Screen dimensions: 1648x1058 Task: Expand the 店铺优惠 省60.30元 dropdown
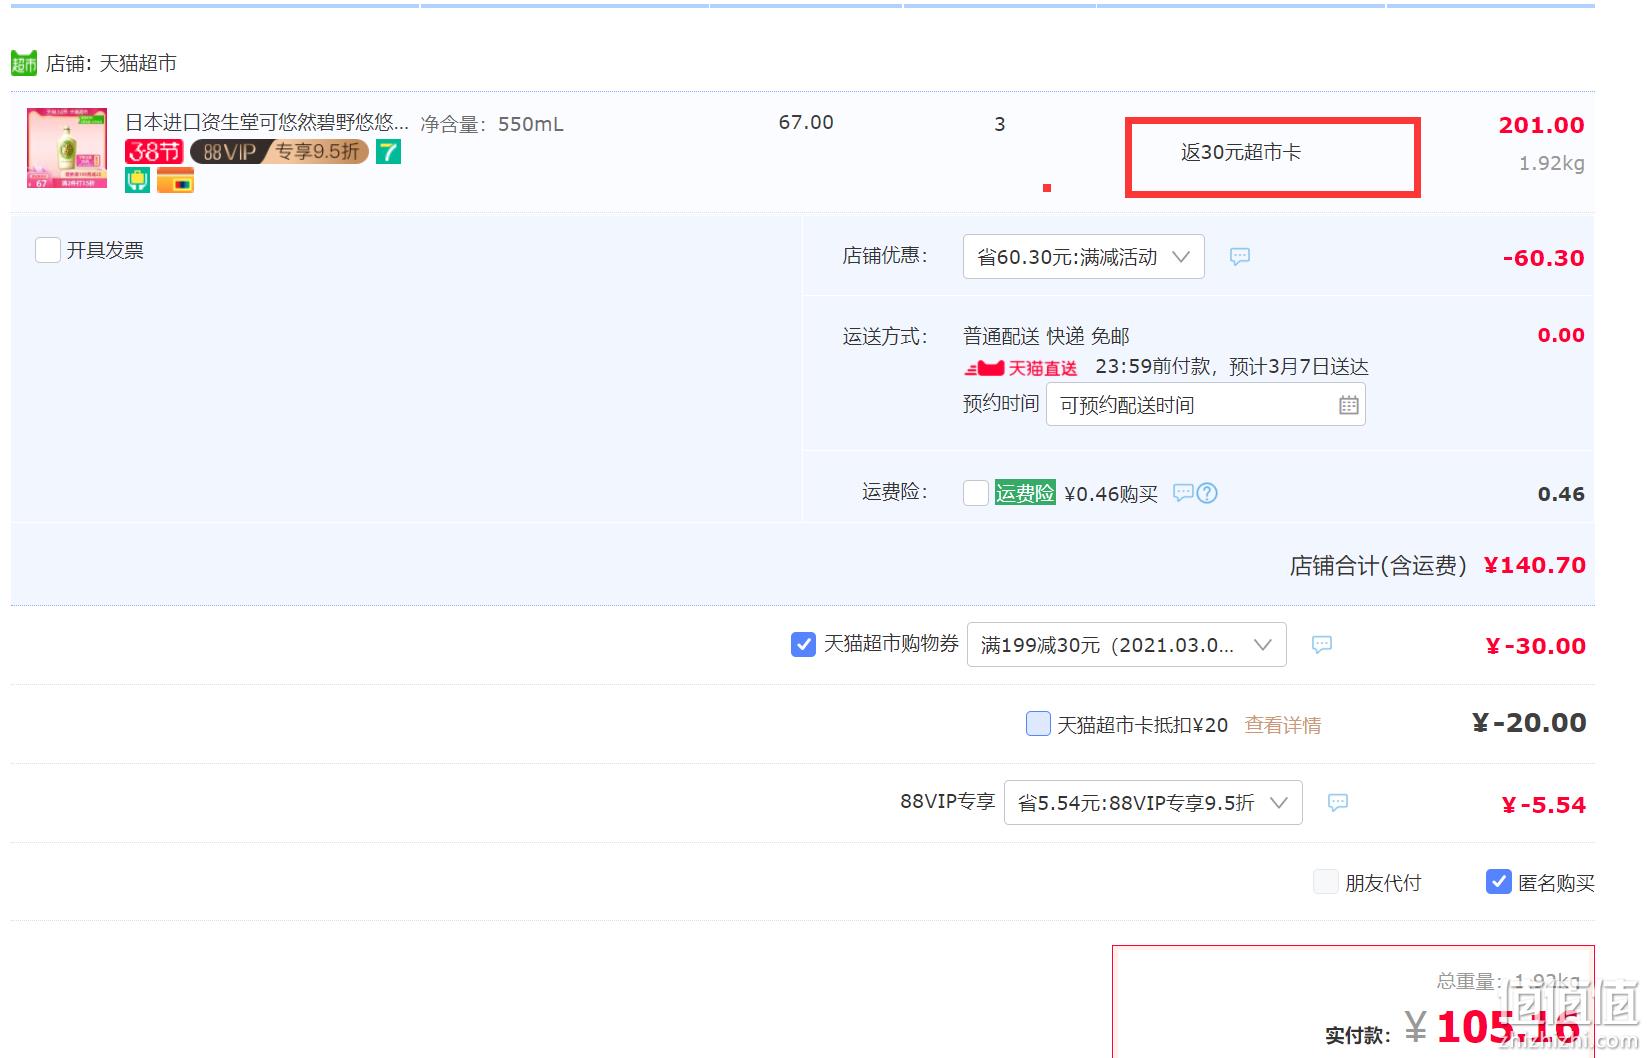tap(1084, 257)
